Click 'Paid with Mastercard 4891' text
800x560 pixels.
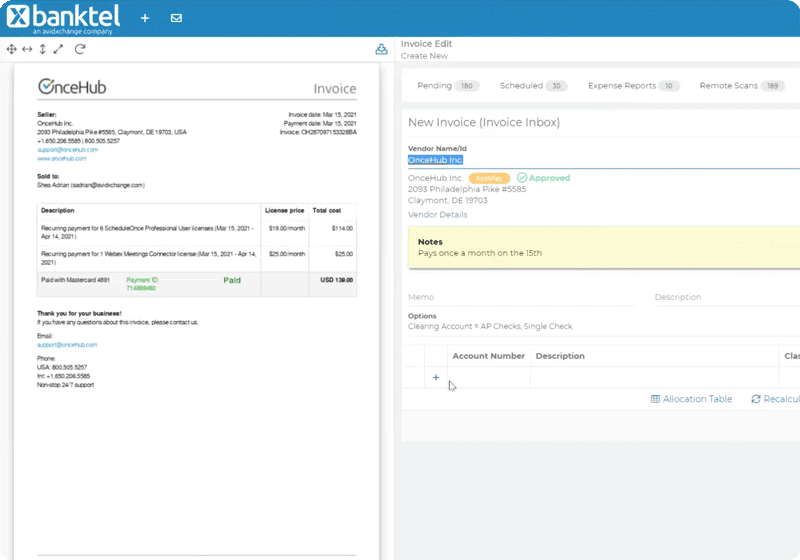pyautogui.click(x=75, y=280)
